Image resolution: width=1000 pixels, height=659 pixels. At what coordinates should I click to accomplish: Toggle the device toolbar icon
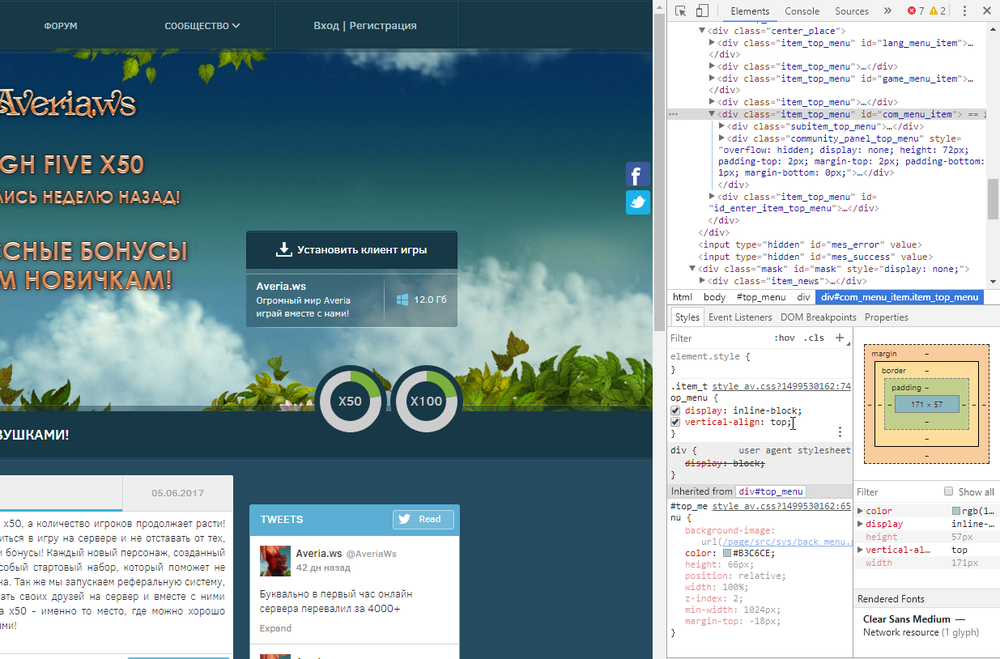pos(702,11)
